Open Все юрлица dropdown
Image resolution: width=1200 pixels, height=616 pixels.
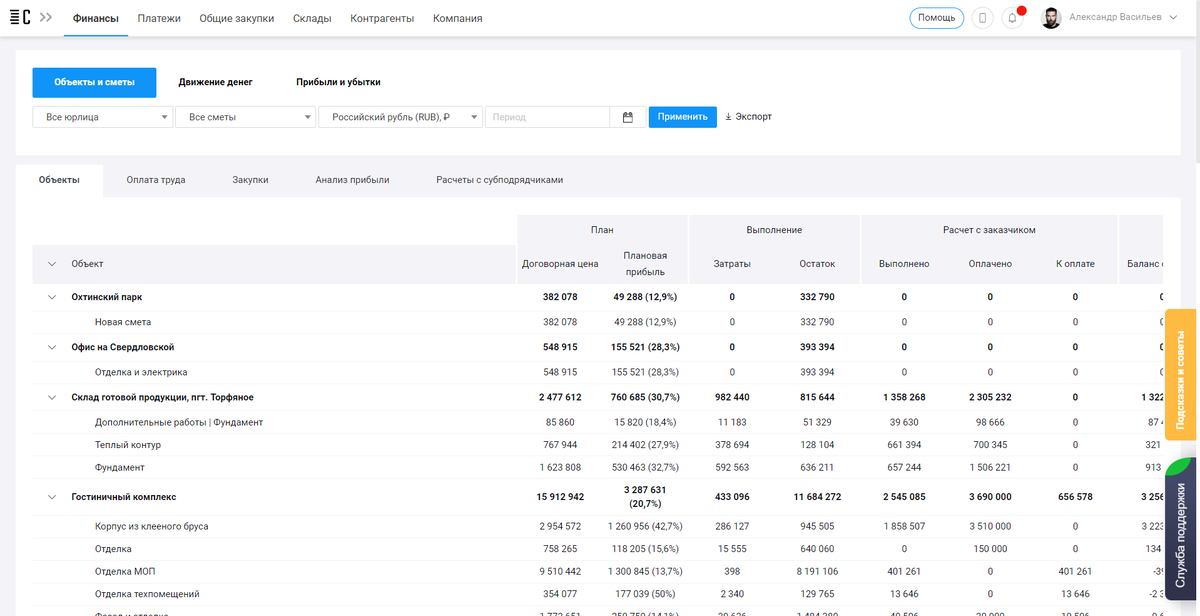(103, 117)
